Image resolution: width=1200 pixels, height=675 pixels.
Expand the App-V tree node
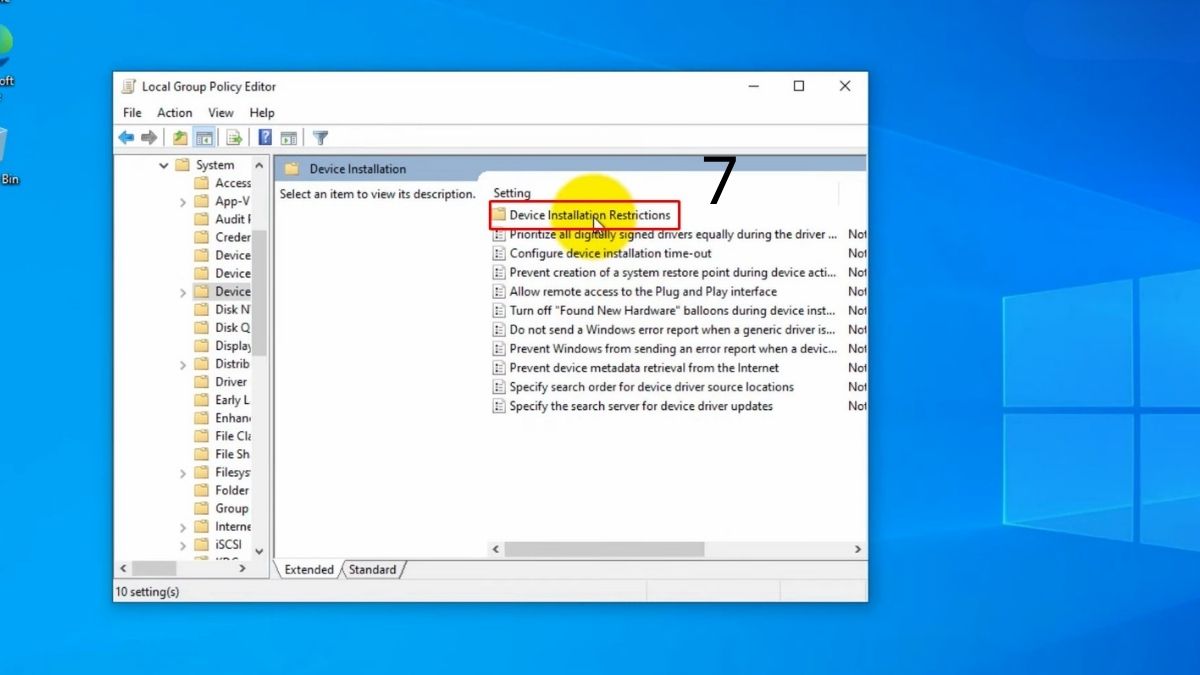pos(183,202)
